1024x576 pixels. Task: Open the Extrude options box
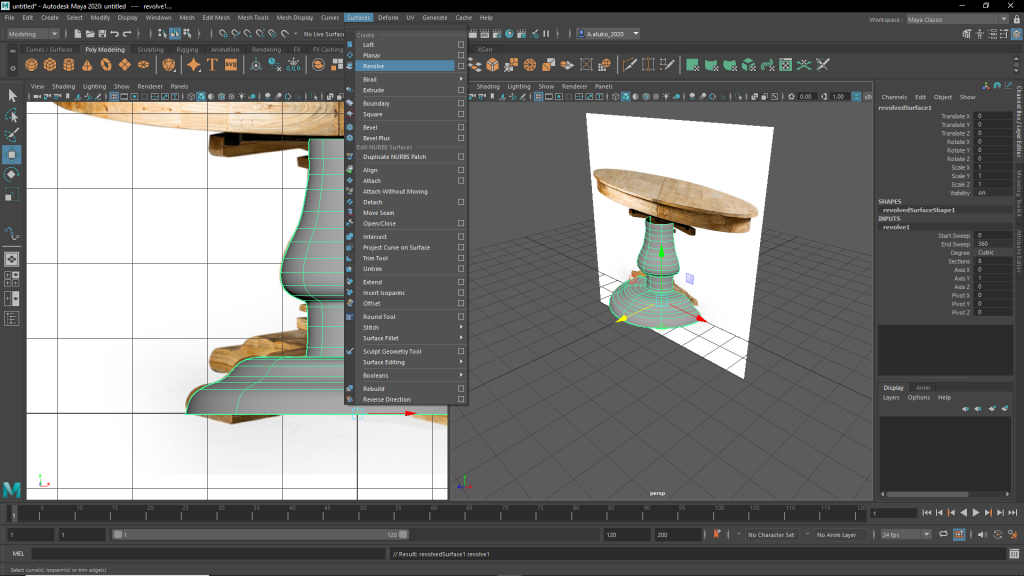460,90
